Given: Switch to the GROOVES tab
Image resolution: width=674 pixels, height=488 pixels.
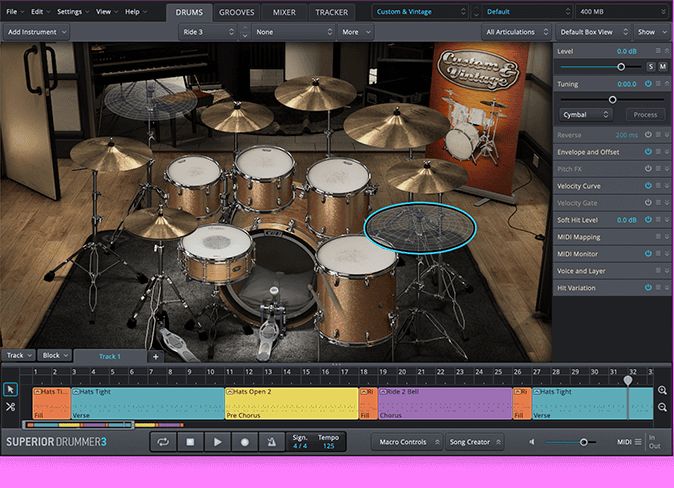Looking at the screenshot, I should pyautogui.click(x=236, y=12).
